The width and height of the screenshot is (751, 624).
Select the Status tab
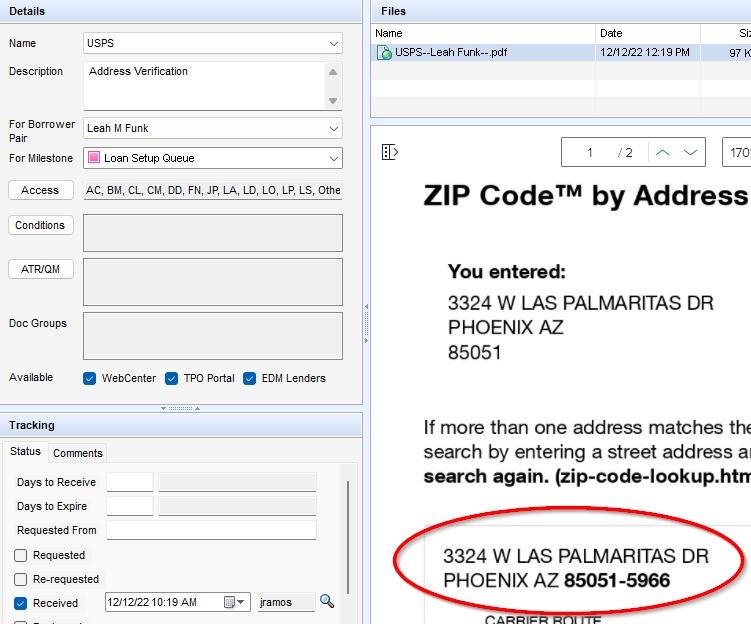tap(25, 452)
